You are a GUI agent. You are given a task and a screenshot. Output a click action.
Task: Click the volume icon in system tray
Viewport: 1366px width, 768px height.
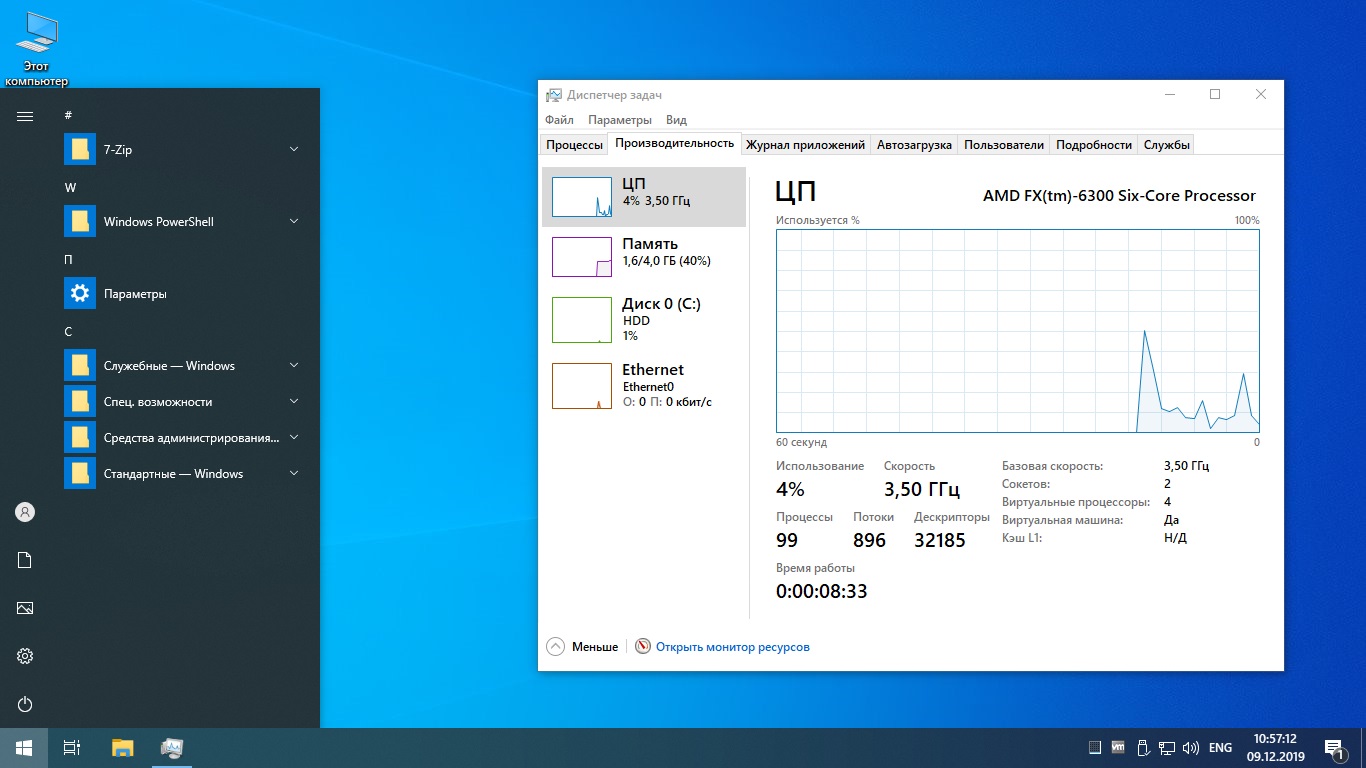[1190, 748]
